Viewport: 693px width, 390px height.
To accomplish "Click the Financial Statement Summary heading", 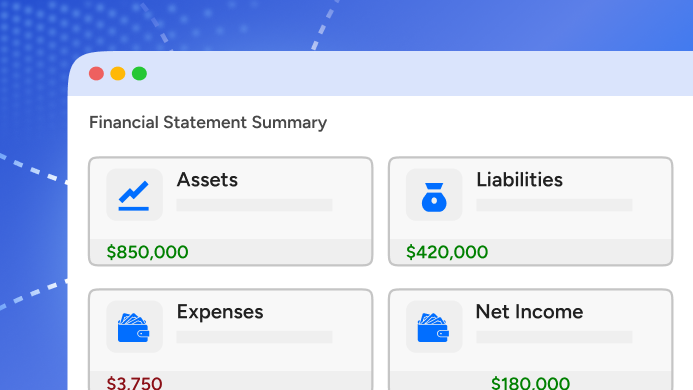I will tap(208, 122).
